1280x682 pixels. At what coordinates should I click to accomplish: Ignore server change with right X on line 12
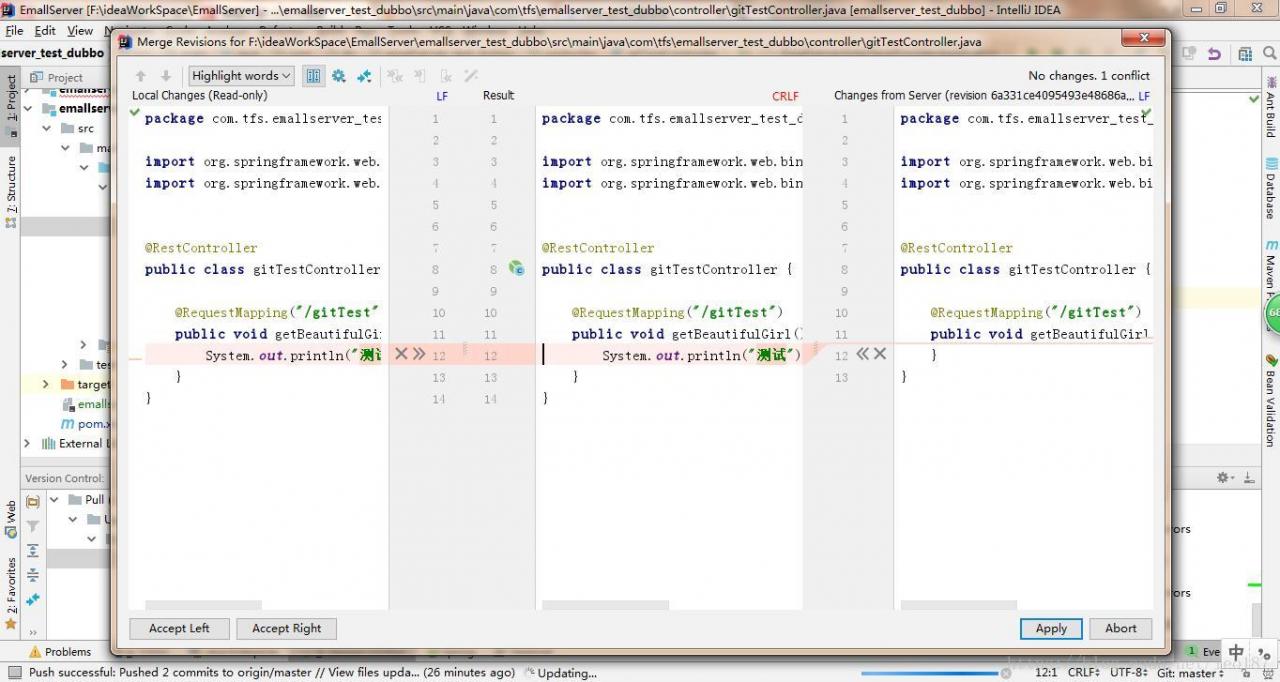880,354
